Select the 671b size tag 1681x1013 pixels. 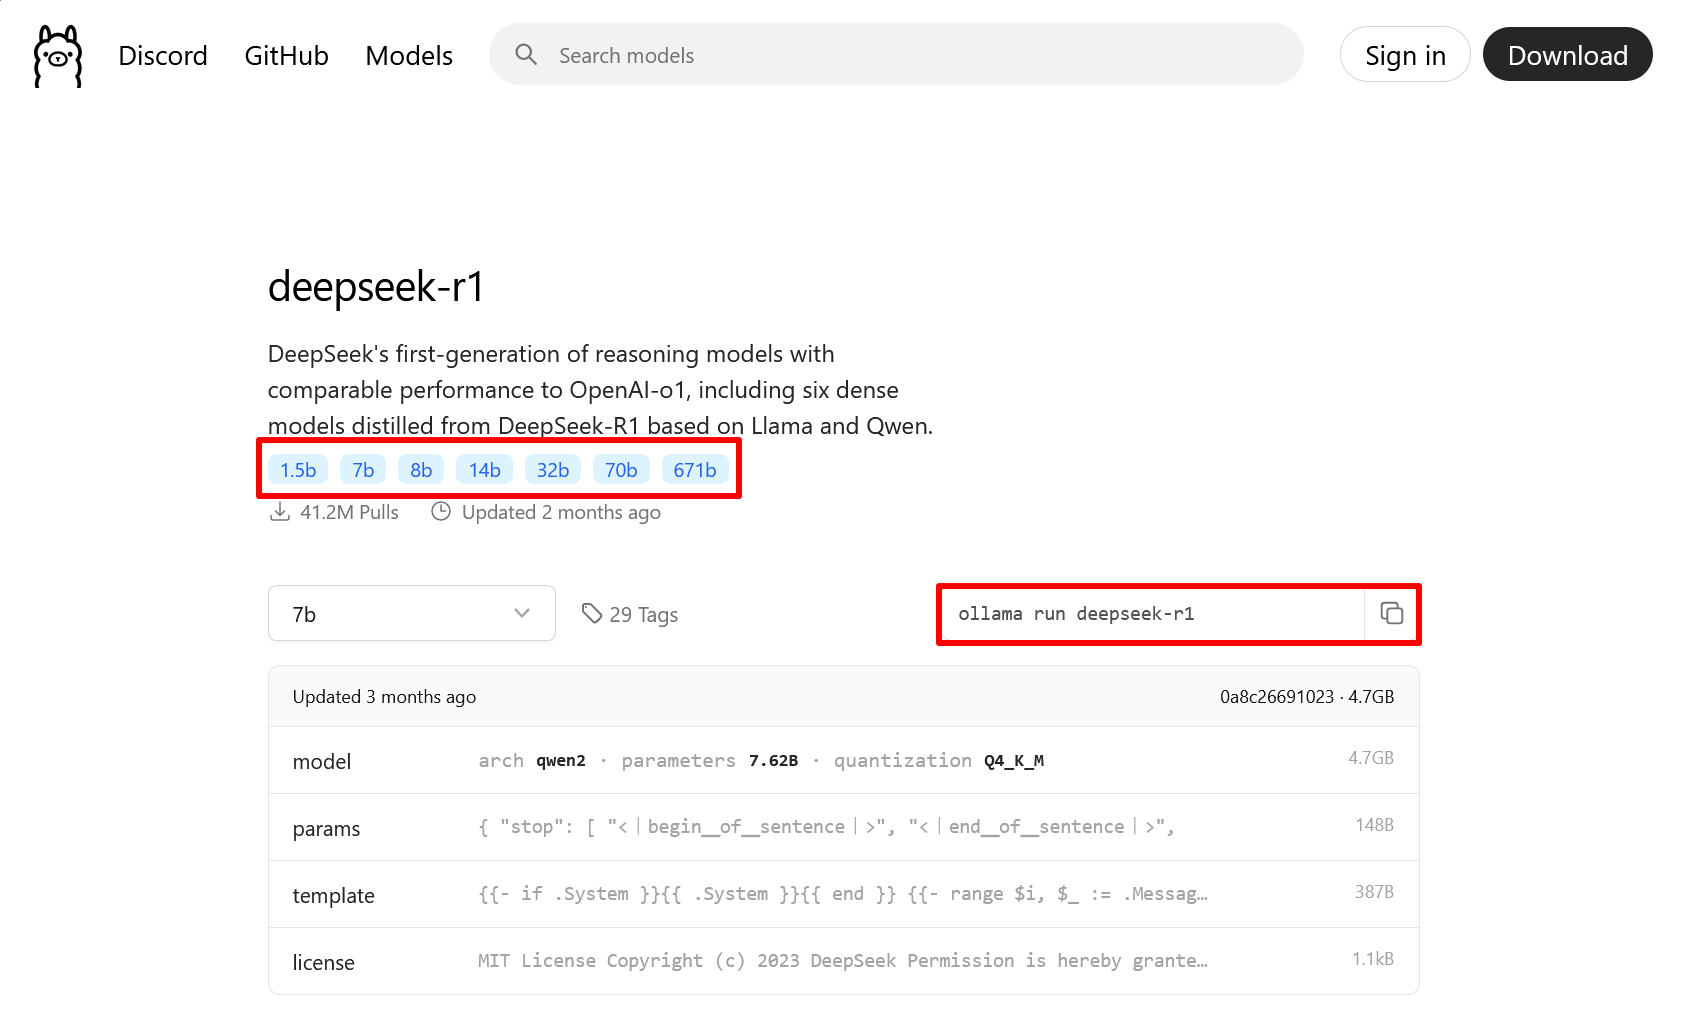(x=695, y=469)
